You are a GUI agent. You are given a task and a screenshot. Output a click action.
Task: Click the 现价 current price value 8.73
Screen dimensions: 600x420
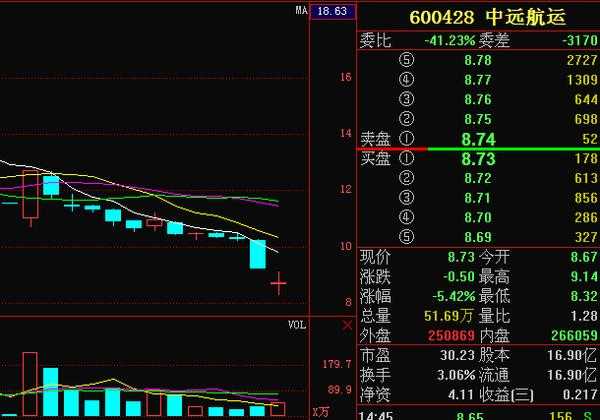tap(461, 257)
